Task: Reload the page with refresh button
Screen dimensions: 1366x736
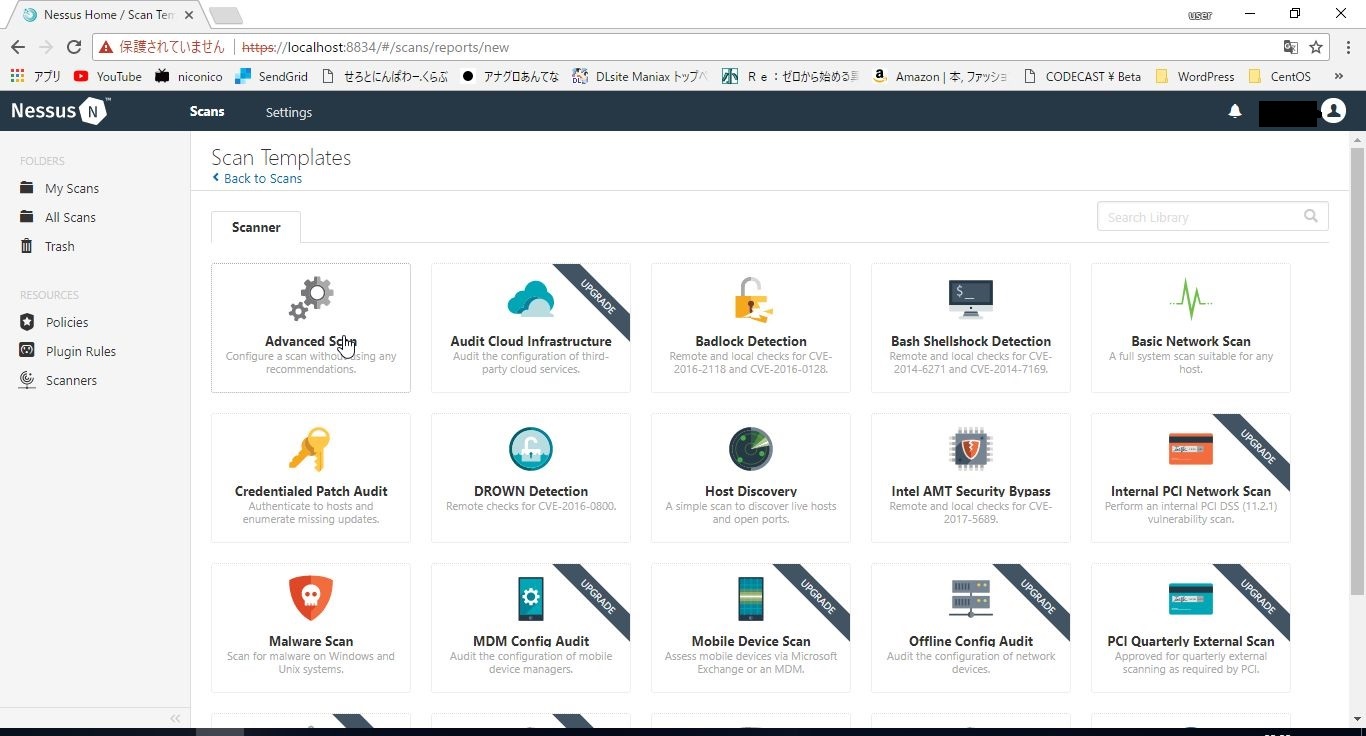Action: 73,47
